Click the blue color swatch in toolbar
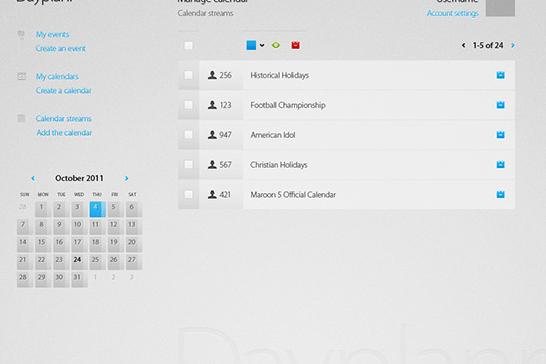Screen dimensions: 546x364 (251, 45)
